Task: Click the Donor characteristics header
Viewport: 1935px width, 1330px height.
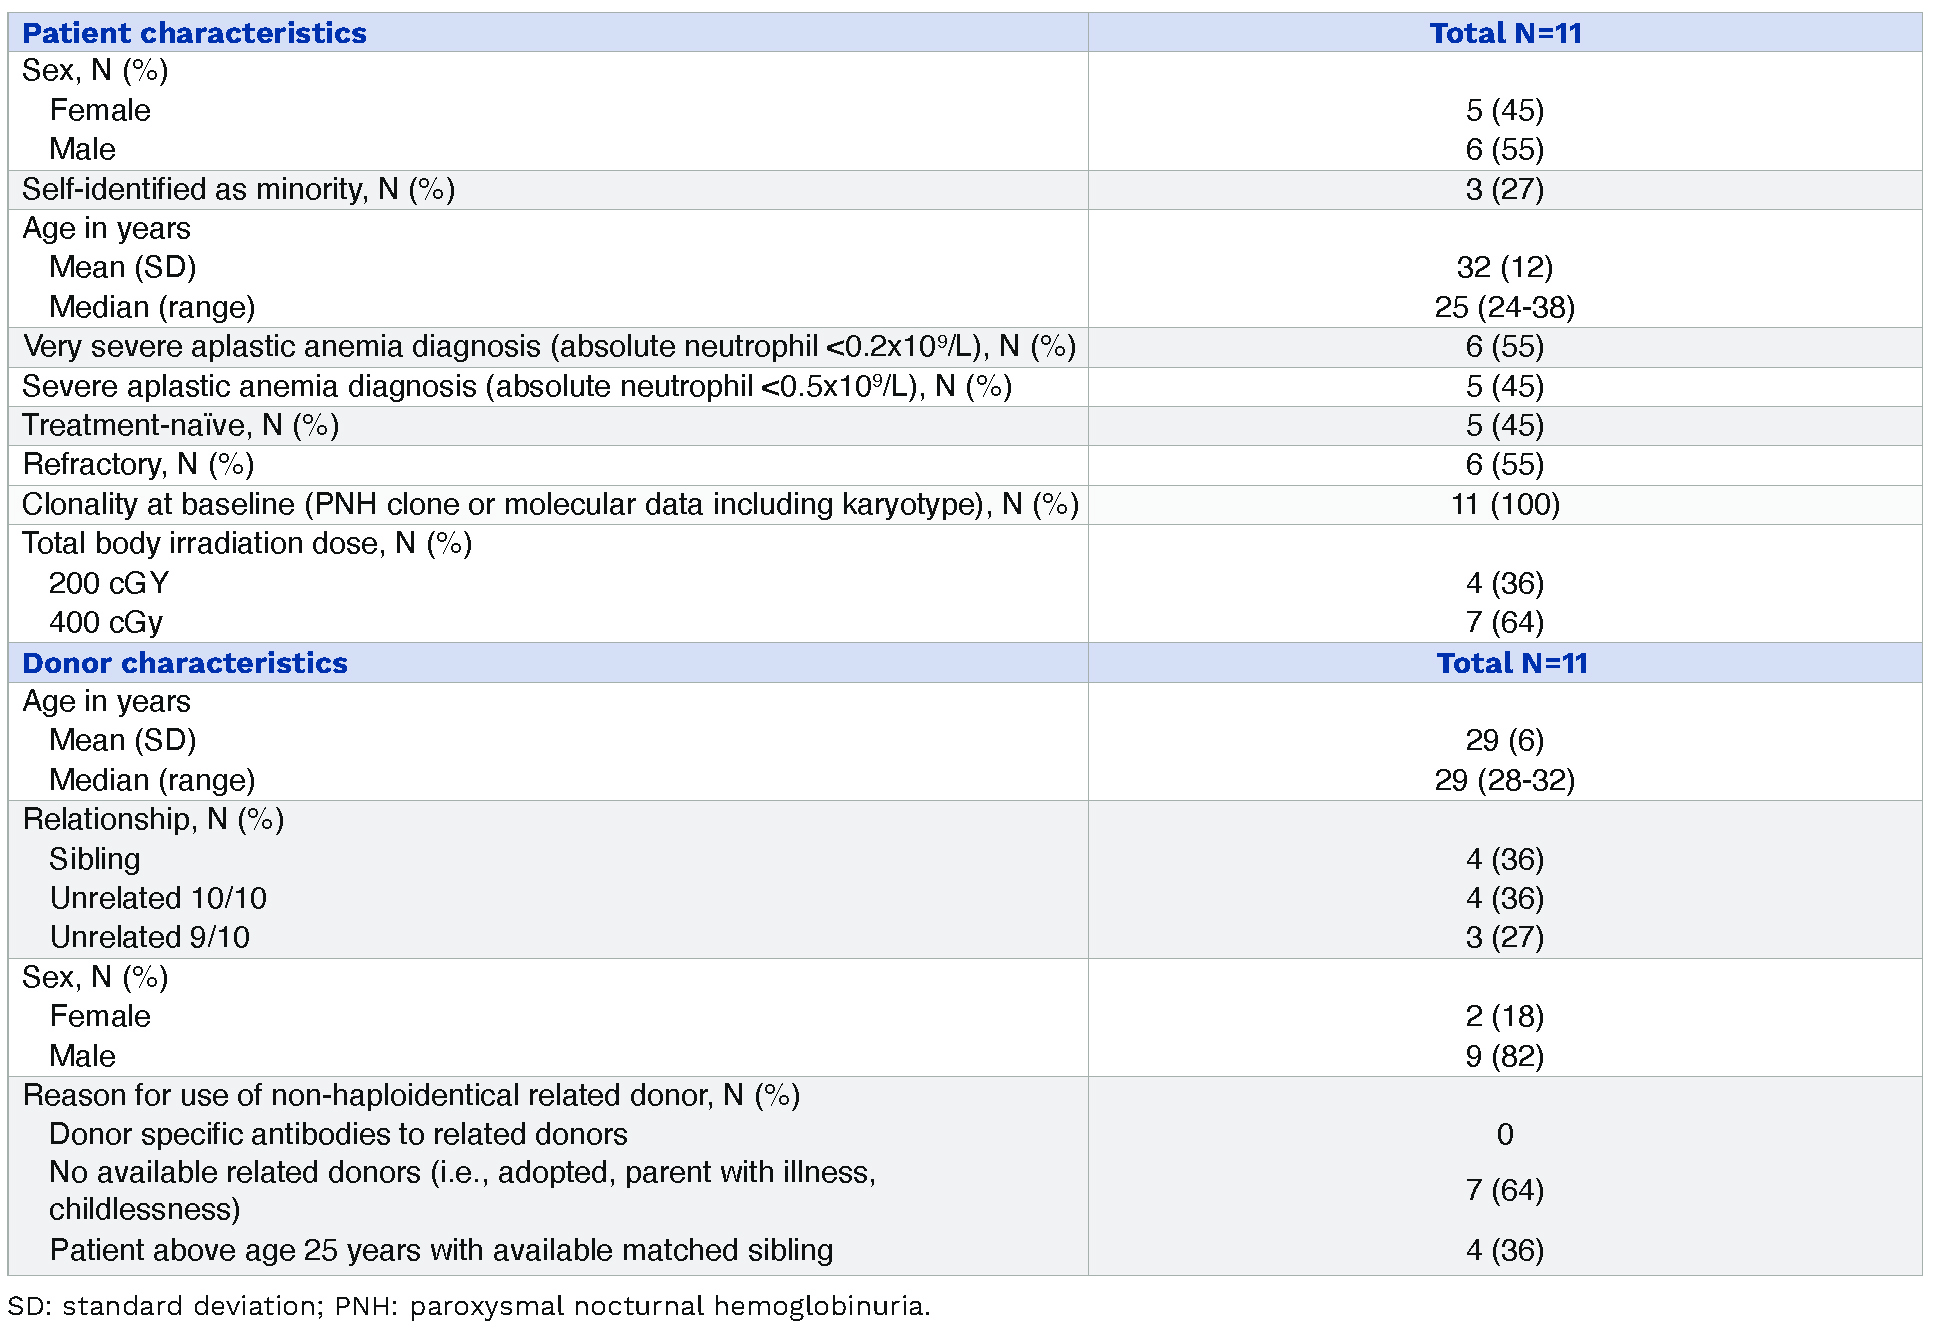Action: coord(185,663)
